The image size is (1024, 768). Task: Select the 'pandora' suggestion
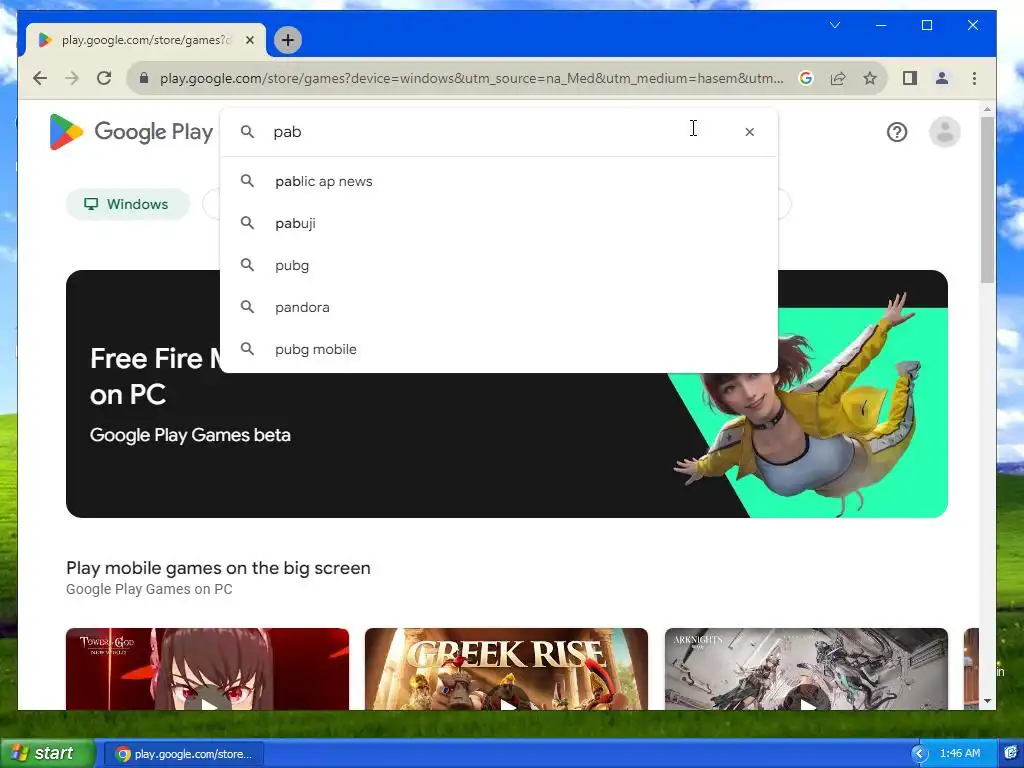click(x=500, y=307)
